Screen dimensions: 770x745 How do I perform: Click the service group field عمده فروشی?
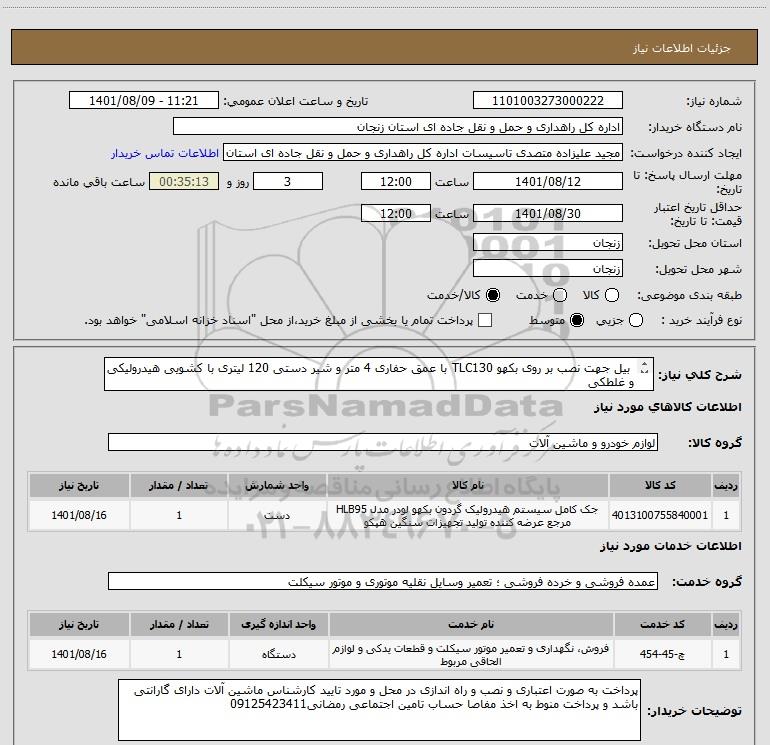point(383,581)
